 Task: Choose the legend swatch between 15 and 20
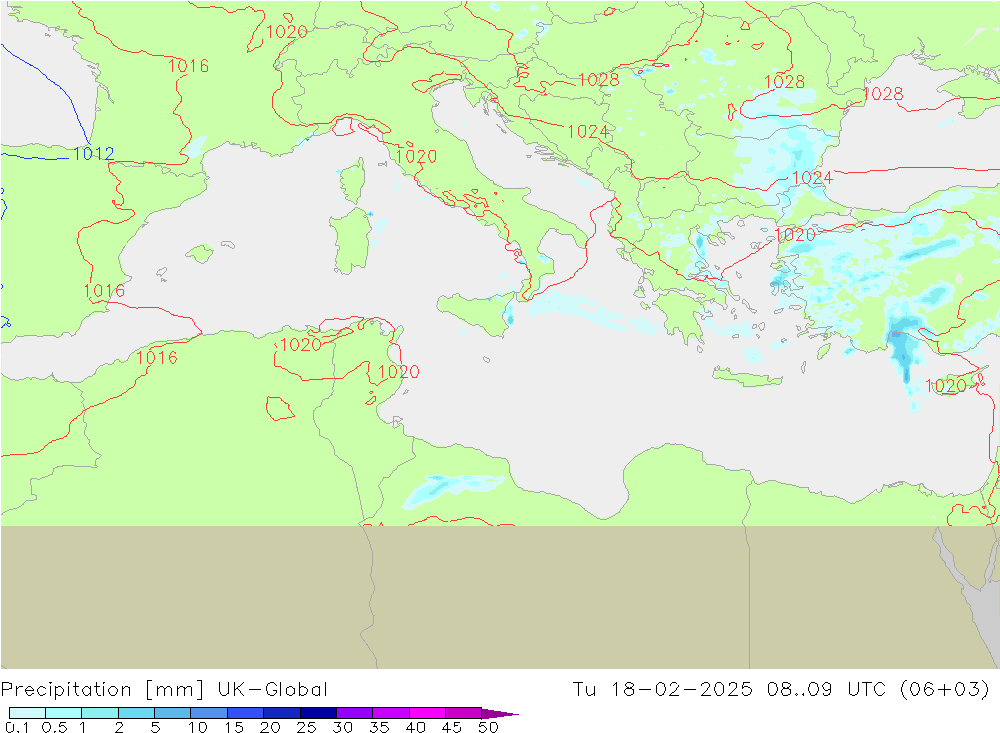click(x=246, y=713)
